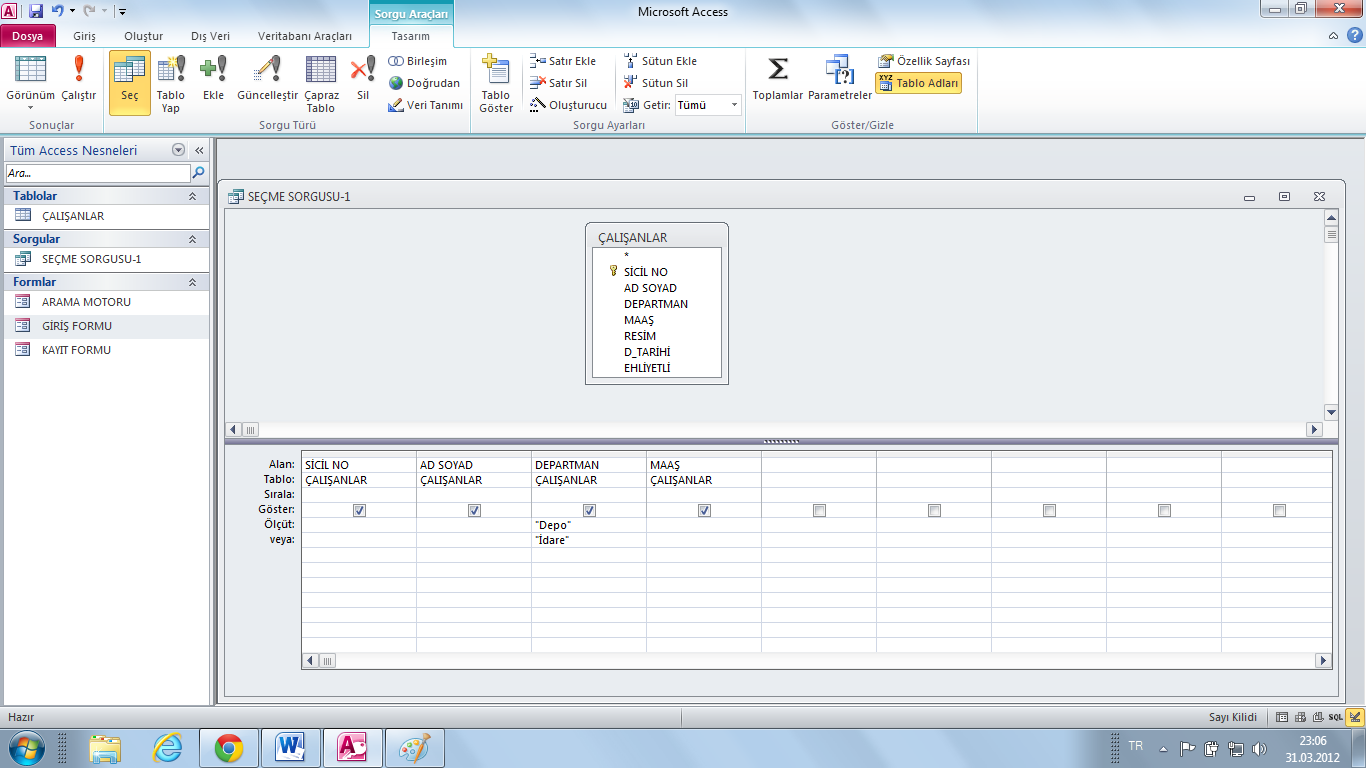Open the Getir Tümü dropdown
The image size is (1366, 768).
(x=734, y=105)
